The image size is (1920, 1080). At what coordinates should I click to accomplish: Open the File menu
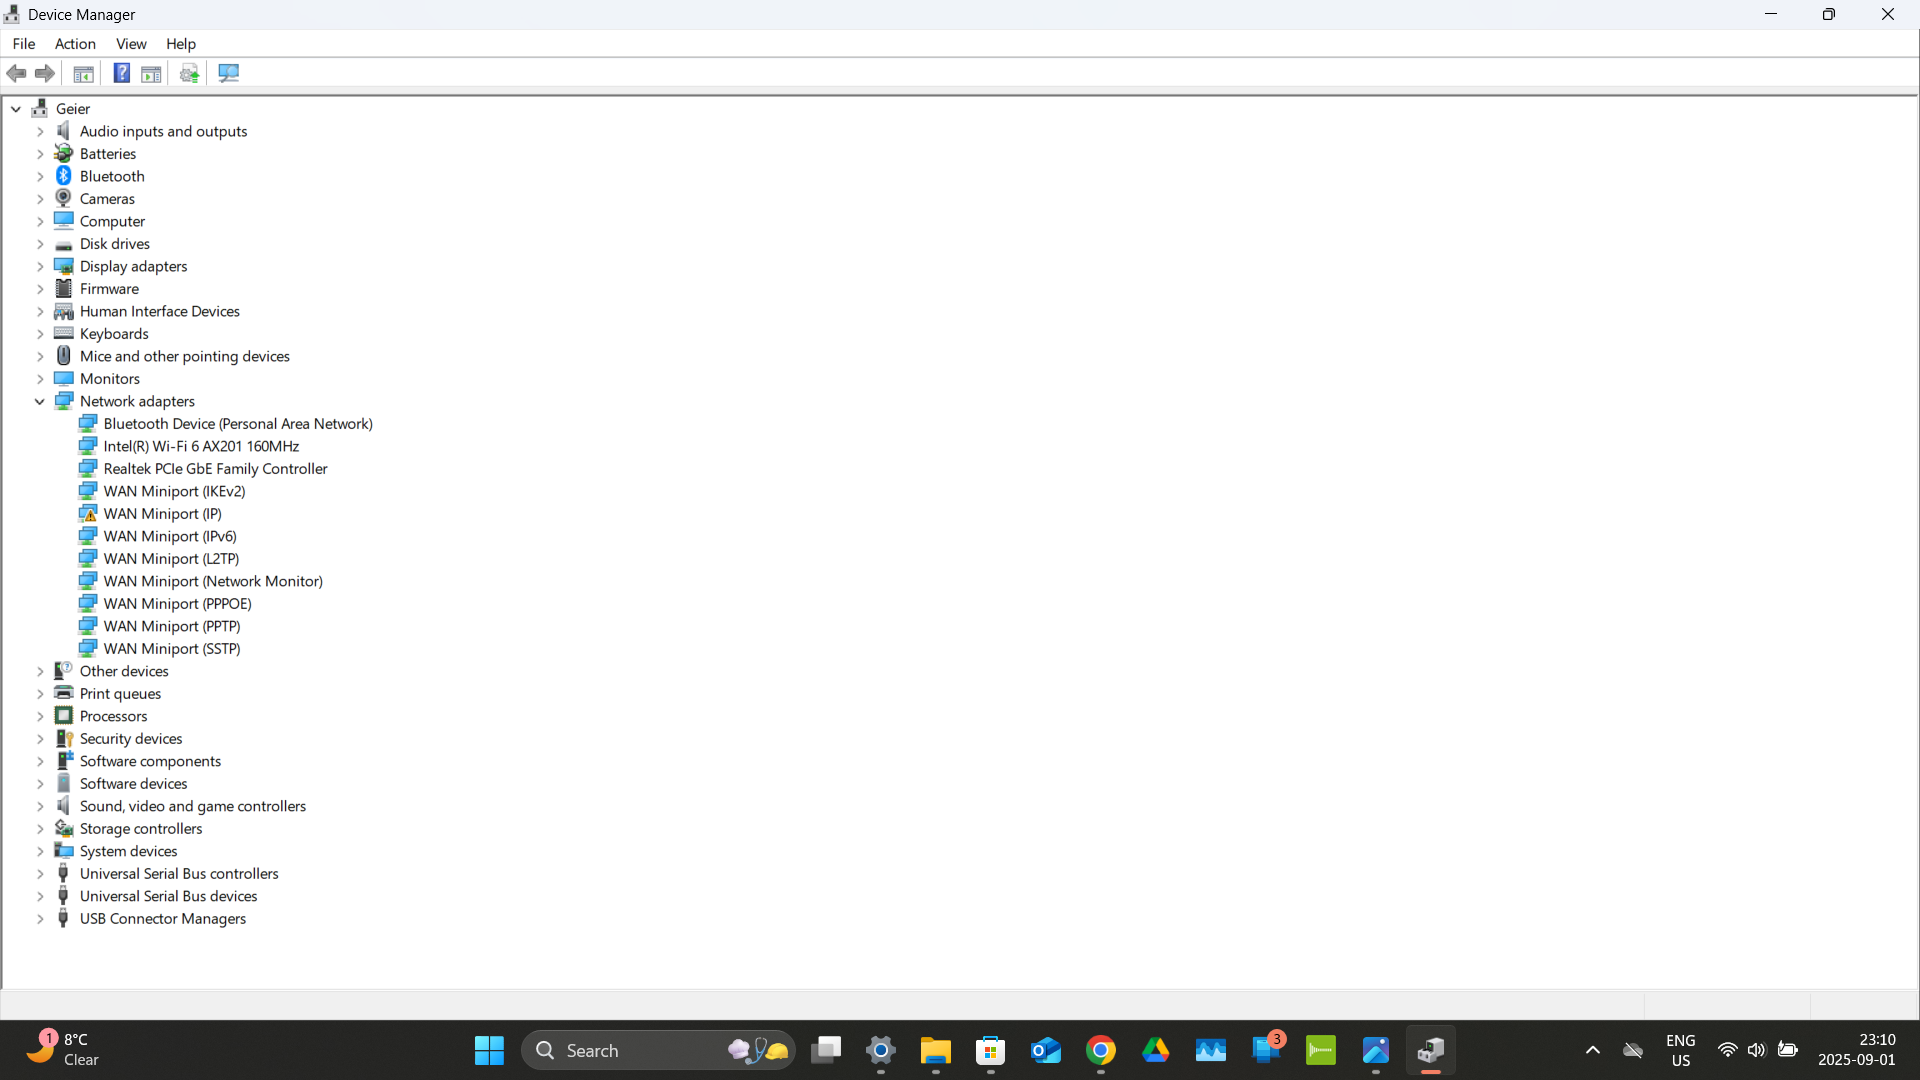pos(24,44)
